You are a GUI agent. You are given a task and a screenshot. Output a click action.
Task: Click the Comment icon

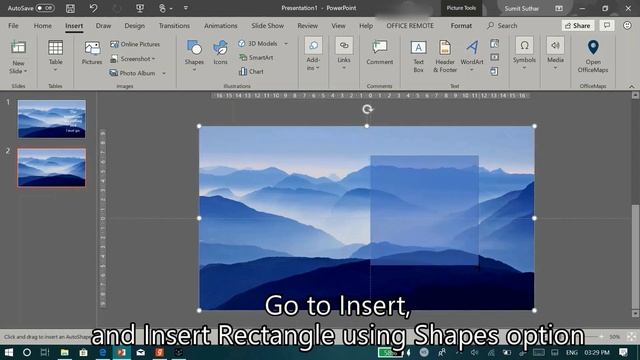pyautogui.click(x=380, y=48)
